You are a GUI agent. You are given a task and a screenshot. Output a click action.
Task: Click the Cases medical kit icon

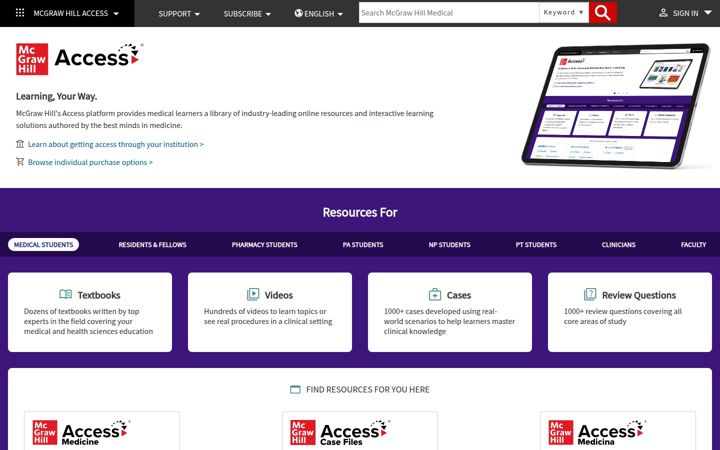[435, 294]
